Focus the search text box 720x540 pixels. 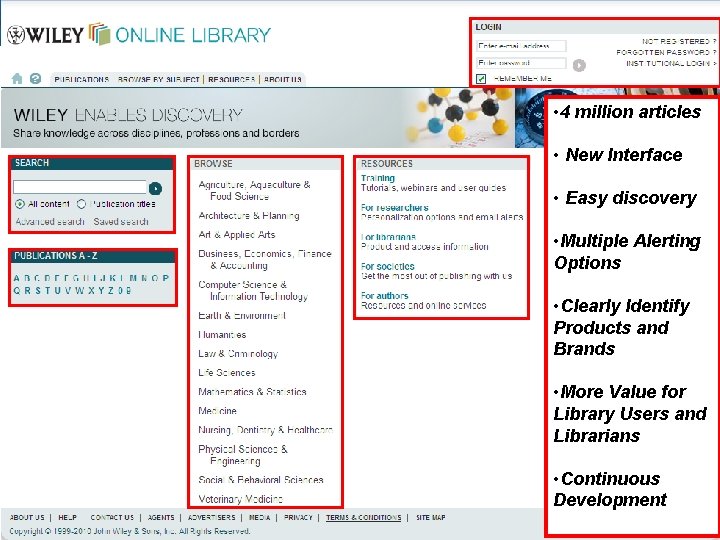(x=80, y=187)
